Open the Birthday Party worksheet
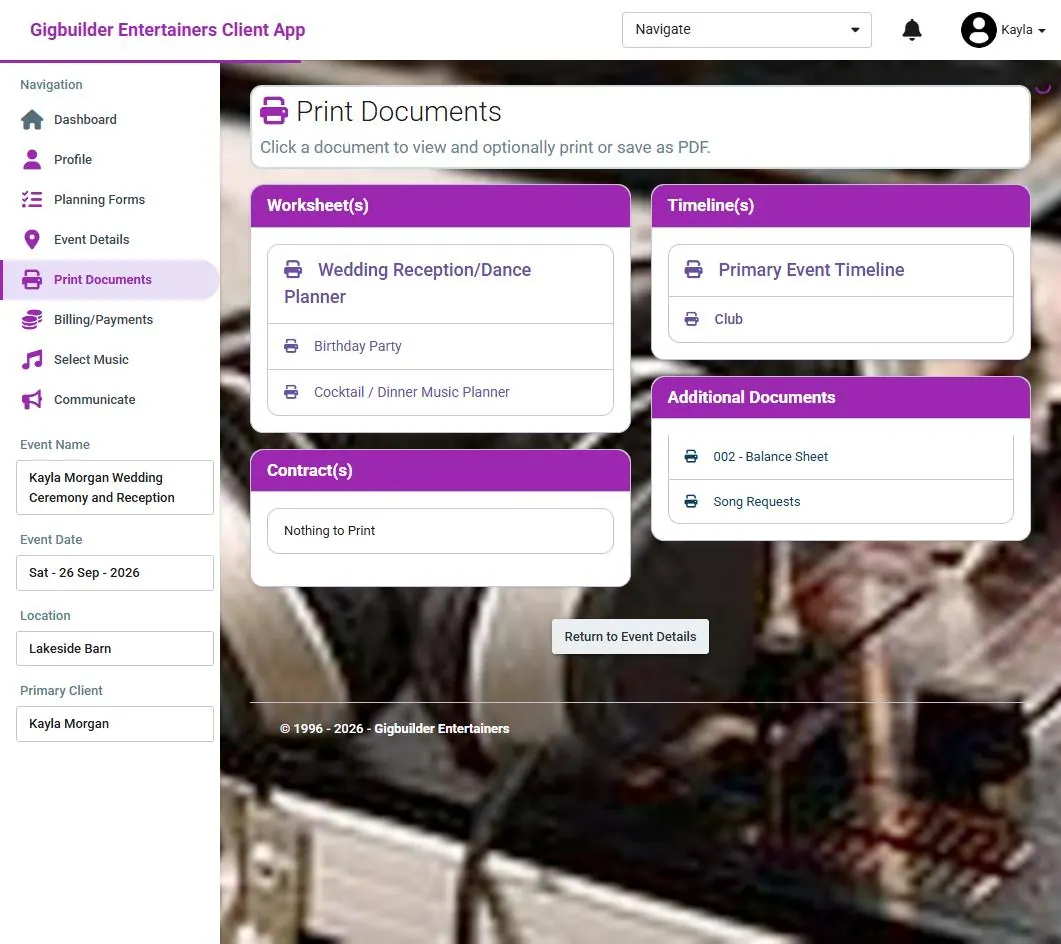Screen dimensions: 1061x944 (441, 346)
